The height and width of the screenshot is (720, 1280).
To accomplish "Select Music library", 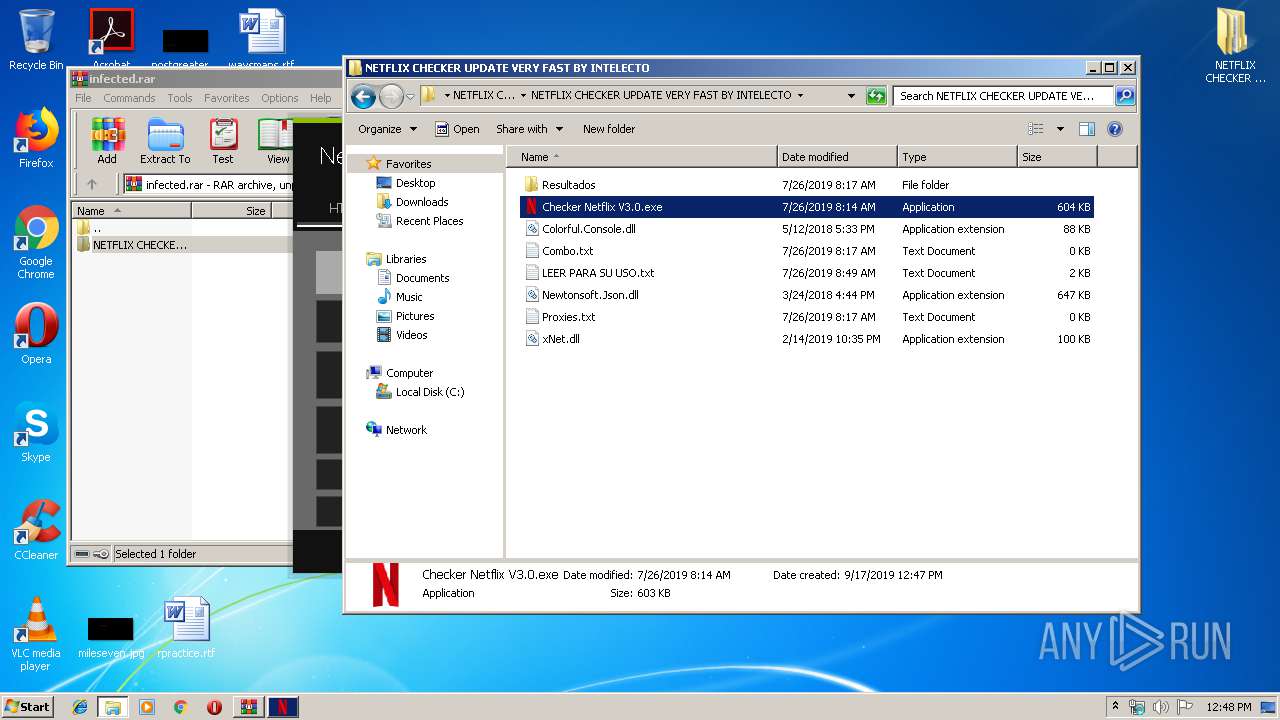I will click(x=409, y=297).
